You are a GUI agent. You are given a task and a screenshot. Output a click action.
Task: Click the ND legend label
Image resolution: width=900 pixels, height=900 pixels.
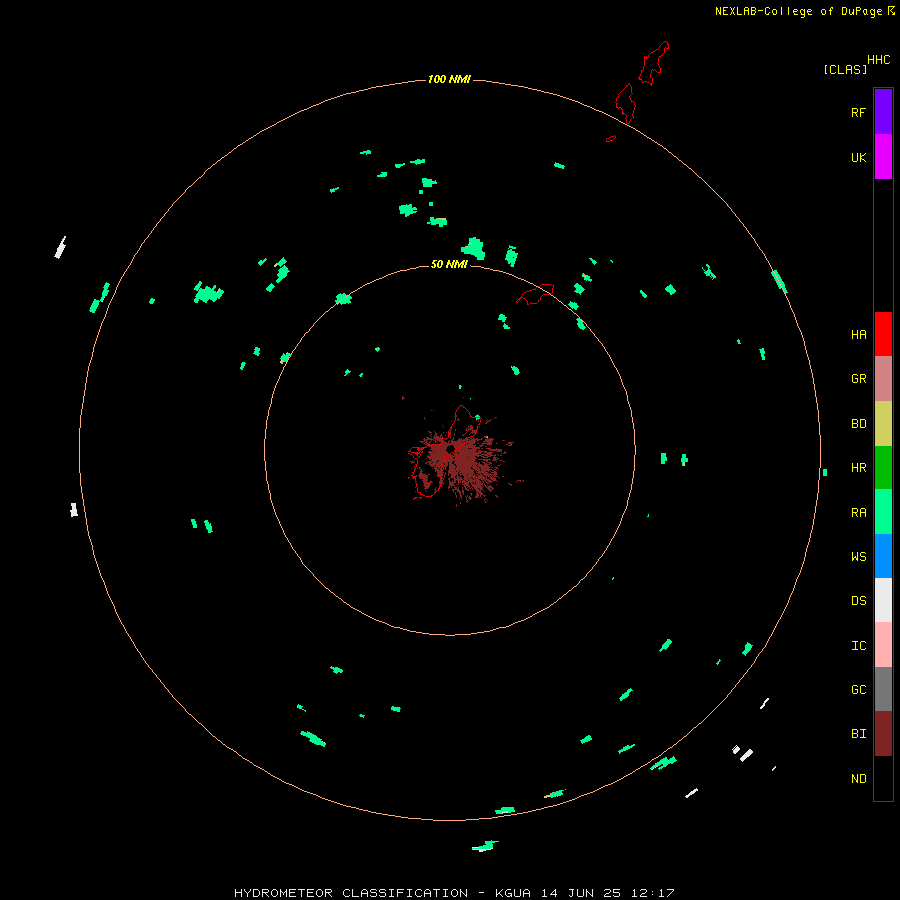858,779
